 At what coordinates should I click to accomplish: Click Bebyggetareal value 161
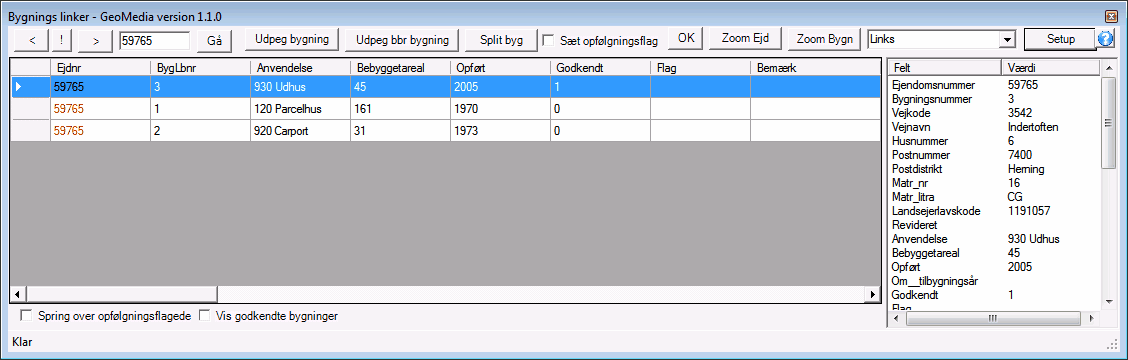pos(400,109)
